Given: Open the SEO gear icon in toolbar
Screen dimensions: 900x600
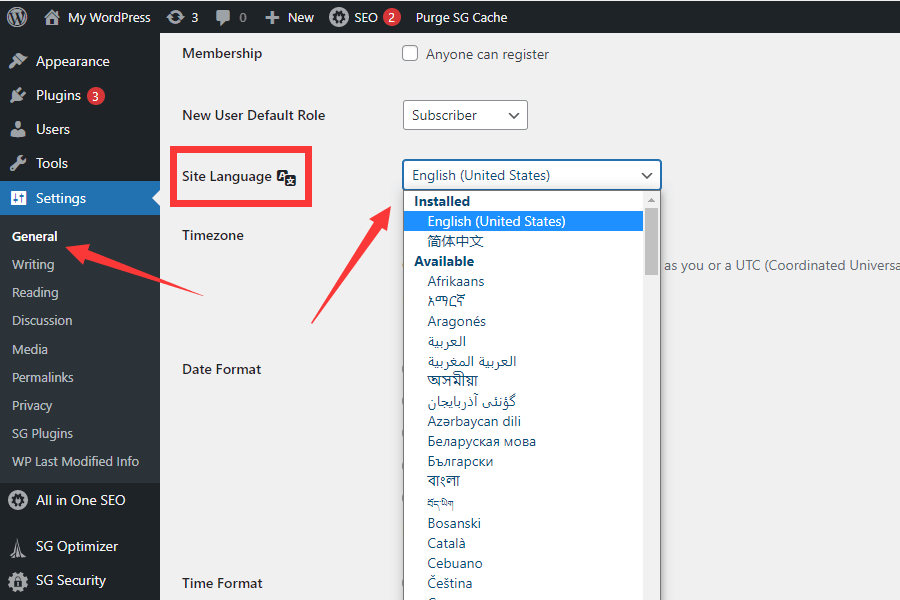Looking at the screenshot, I should pyautogui.click(x=339, y=17).
